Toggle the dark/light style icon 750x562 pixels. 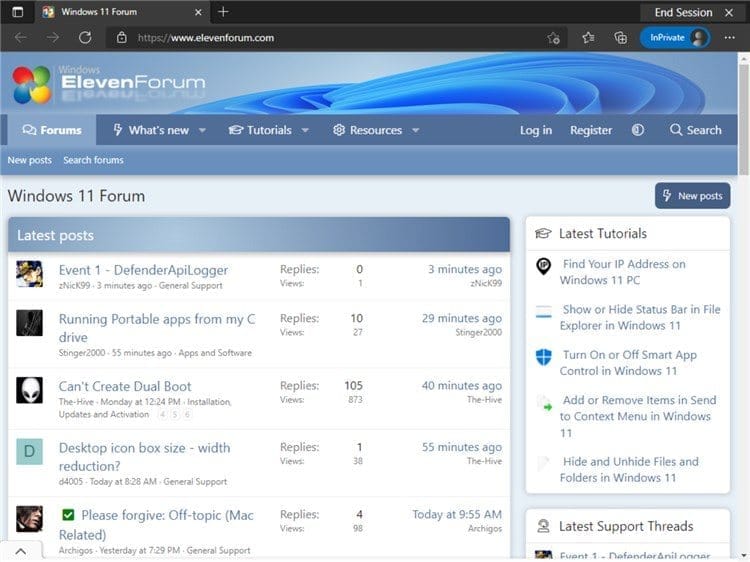click(x=638, y=130)
